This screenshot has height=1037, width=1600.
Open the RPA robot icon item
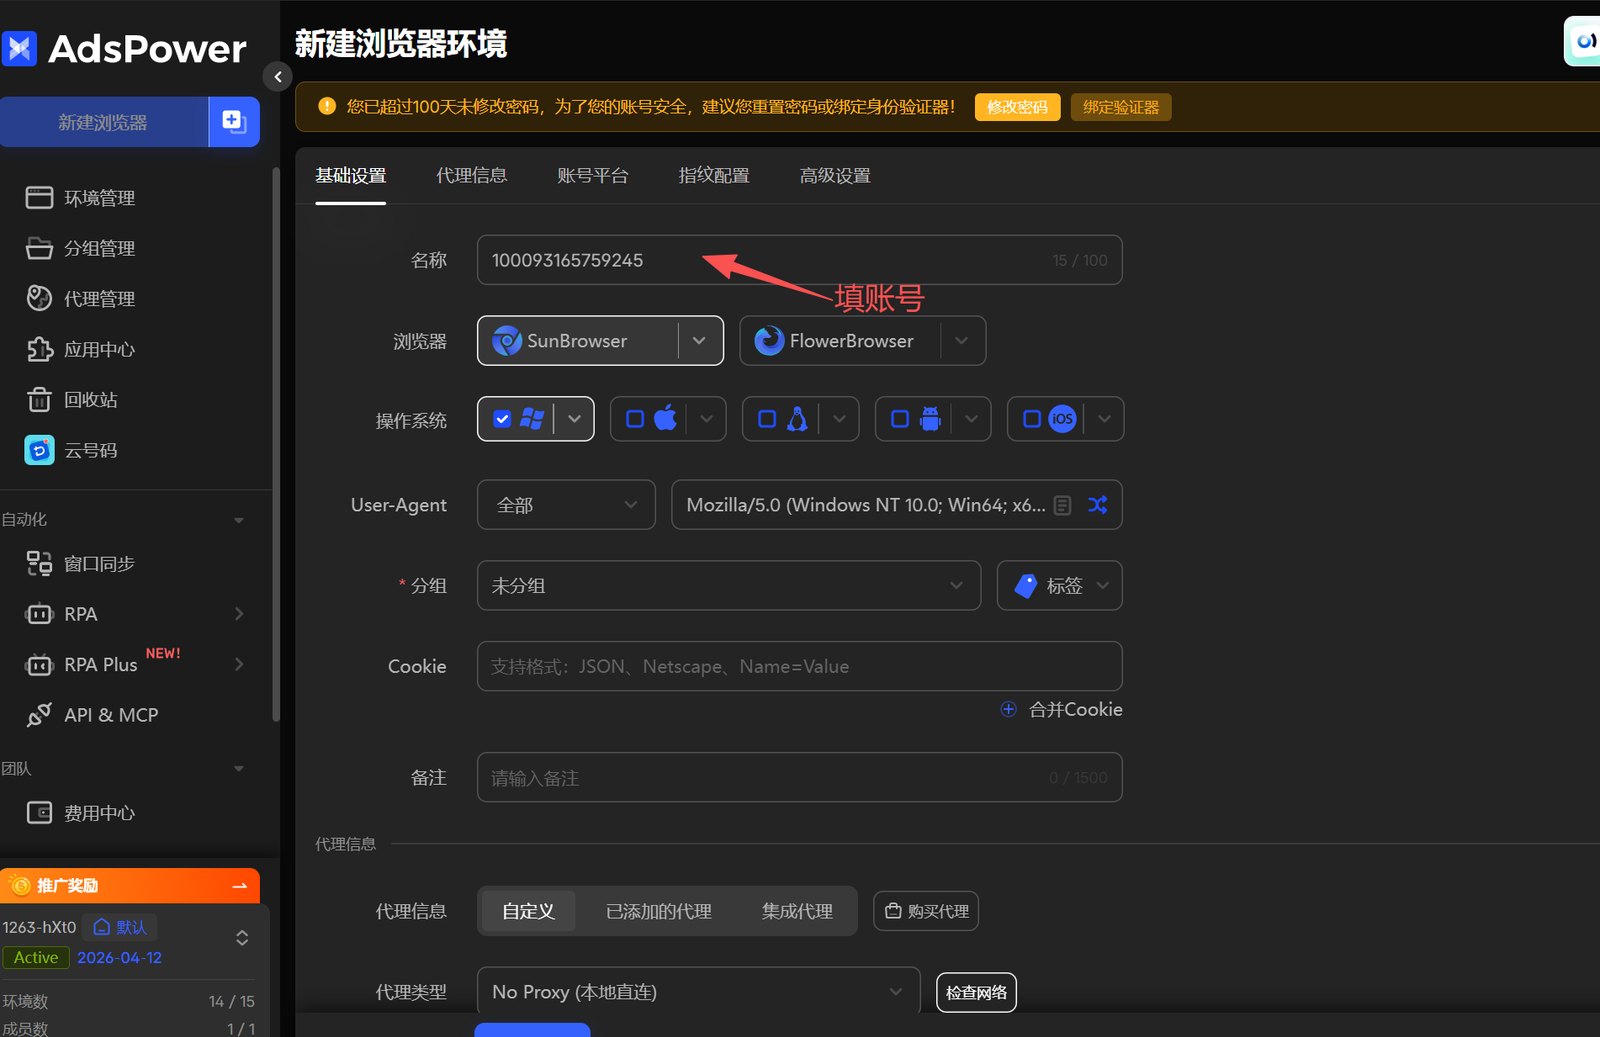(39, 614)
